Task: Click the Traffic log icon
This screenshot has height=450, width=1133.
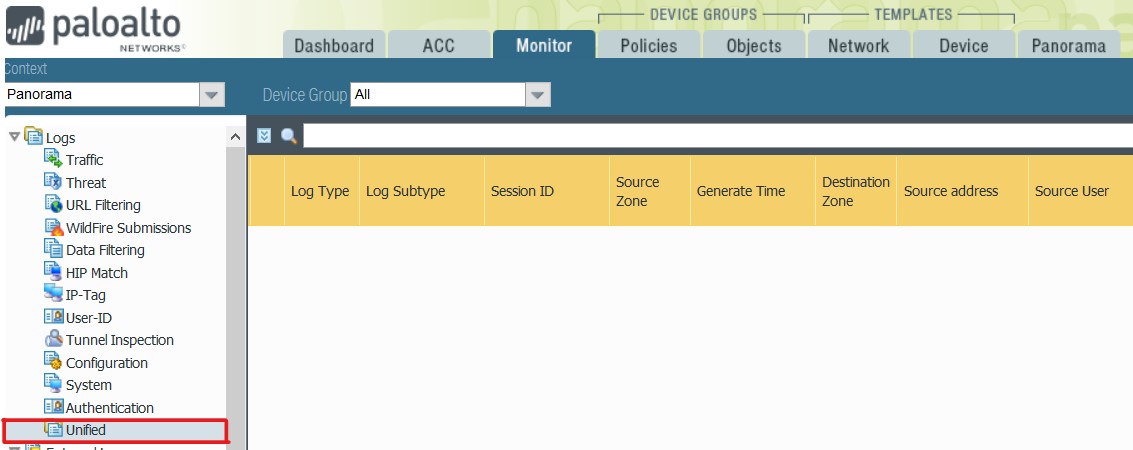Action: pos(53,159)
